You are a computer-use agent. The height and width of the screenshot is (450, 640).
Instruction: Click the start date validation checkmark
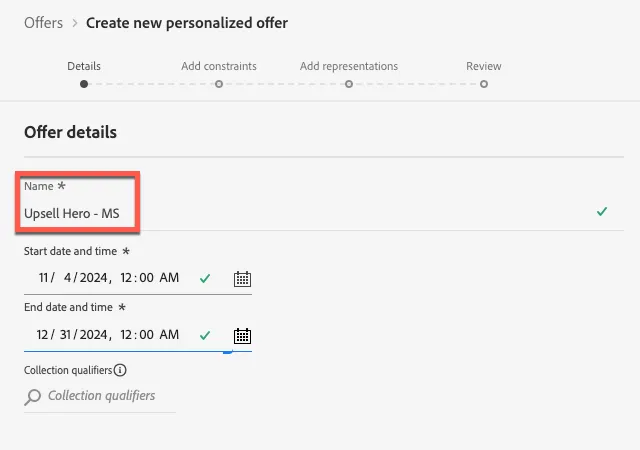tap(205, 278)
